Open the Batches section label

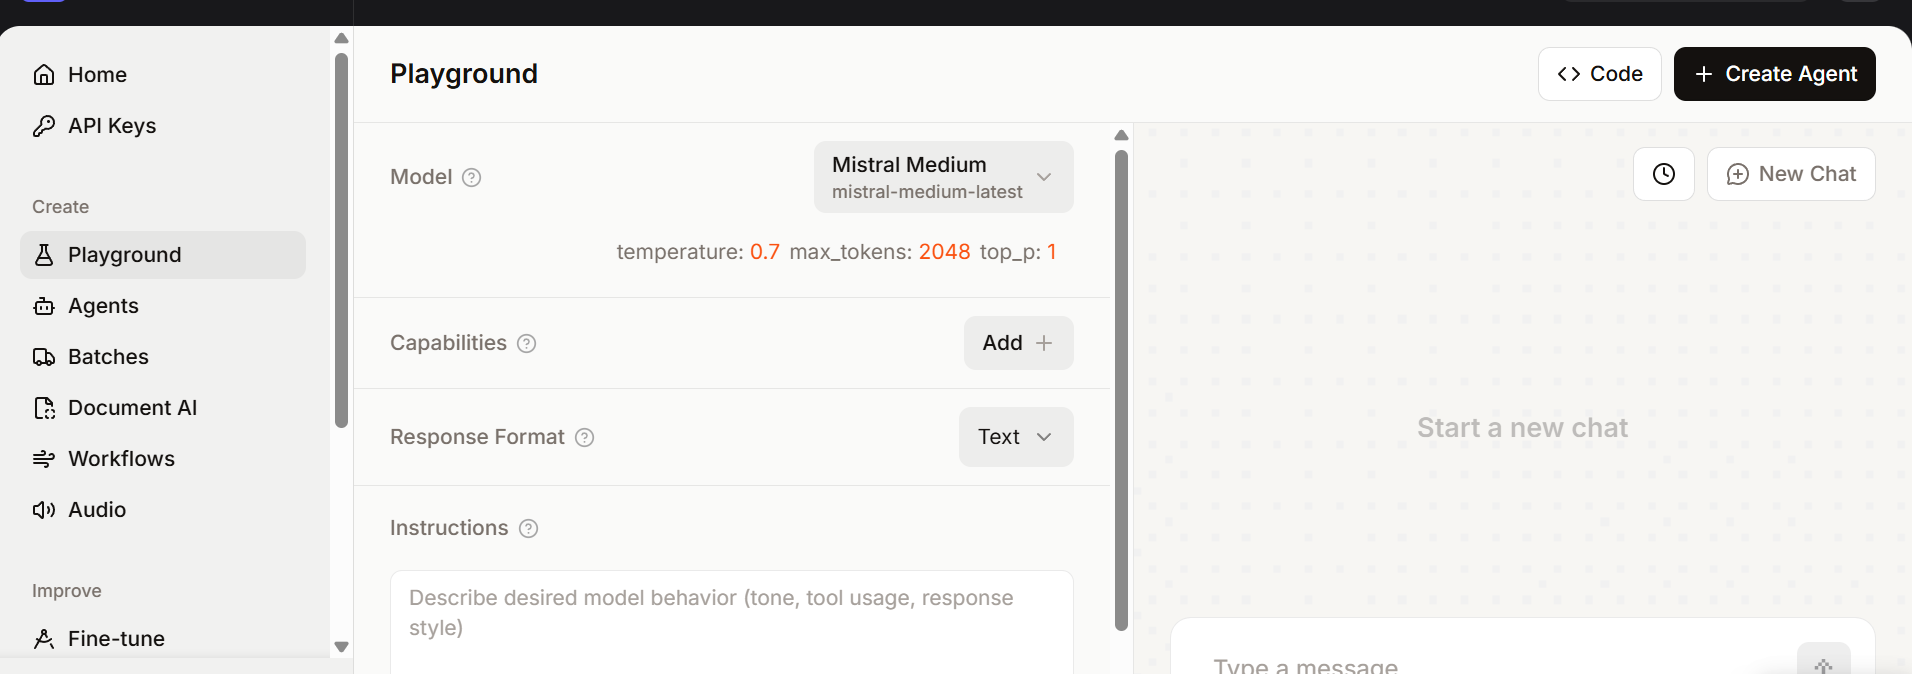tap(108, 357)
